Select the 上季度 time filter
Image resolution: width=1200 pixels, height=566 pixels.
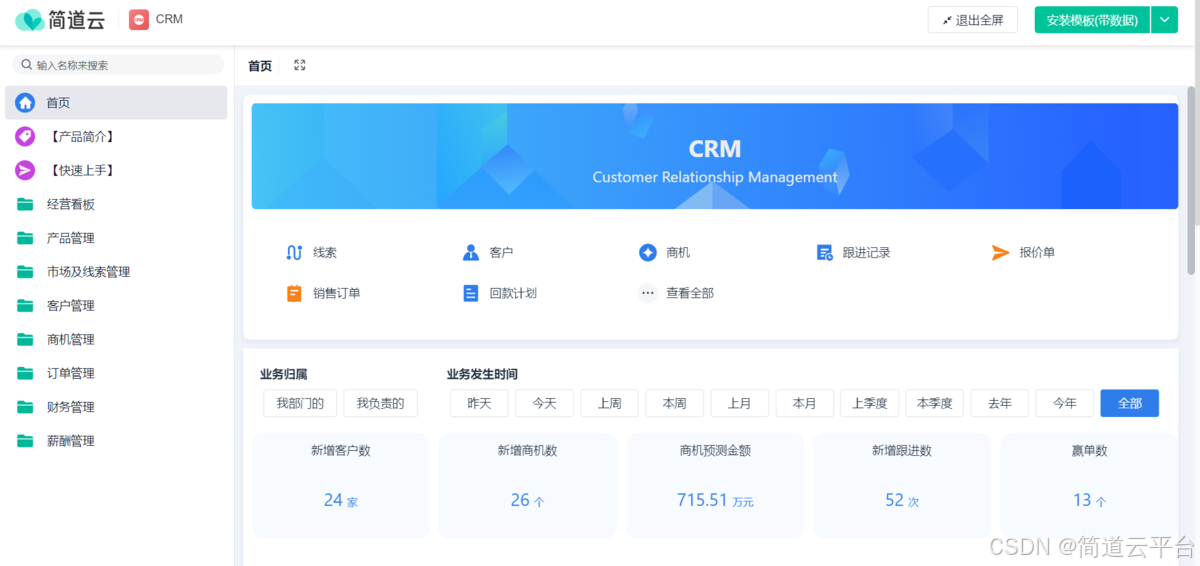pyautogui.click(x=870, y=403)
